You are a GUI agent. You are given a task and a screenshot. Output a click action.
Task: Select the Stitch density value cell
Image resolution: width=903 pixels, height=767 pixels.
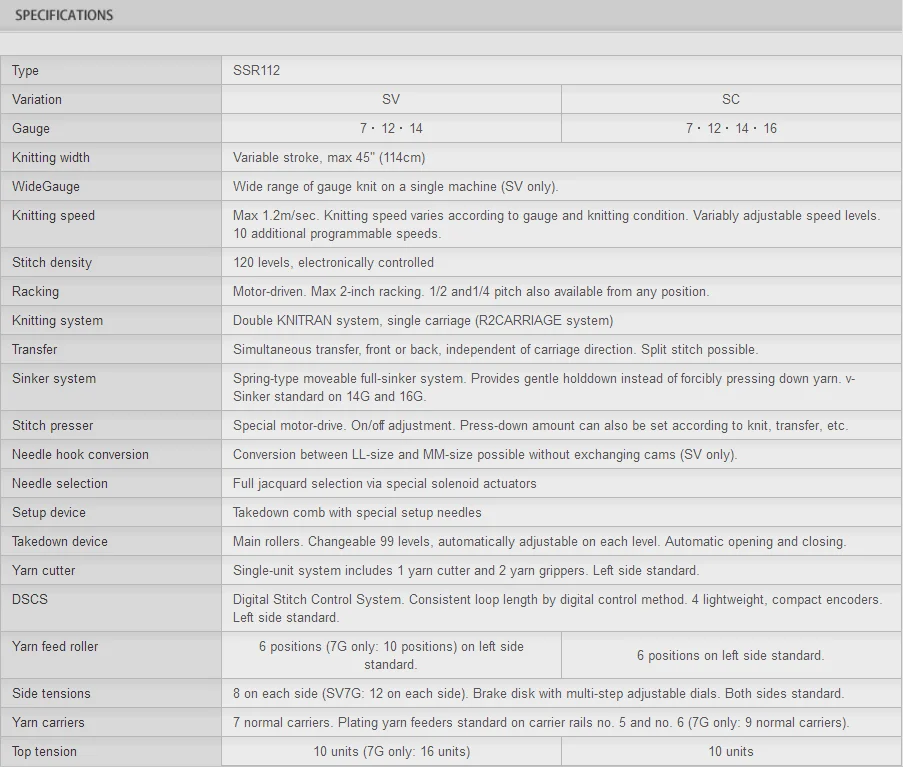coord(333,263)
